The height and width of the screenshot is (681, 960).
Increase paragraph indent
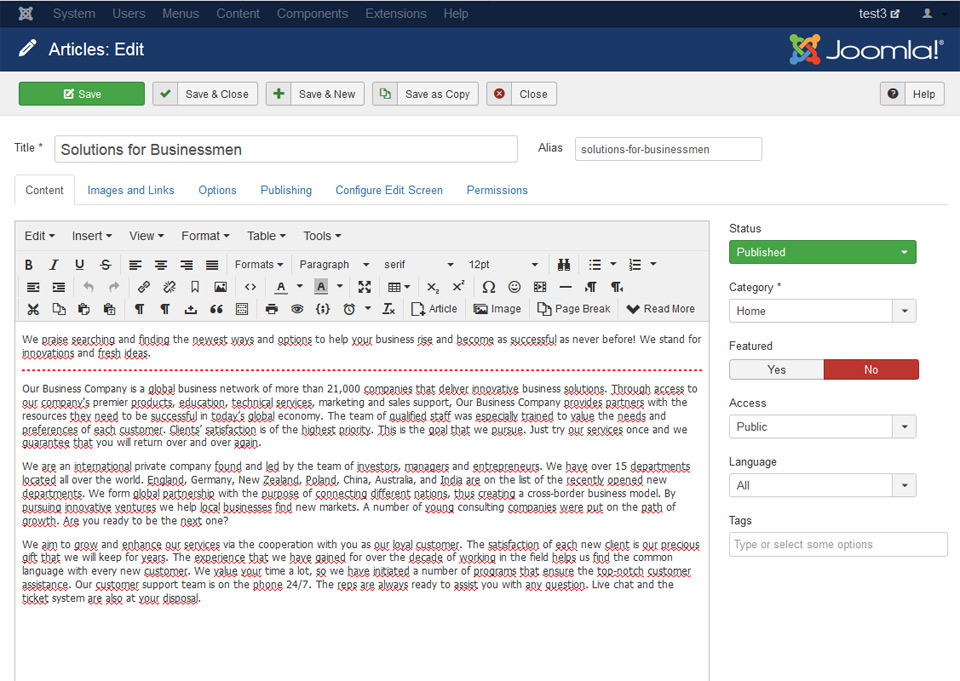(x=59, y=287)
